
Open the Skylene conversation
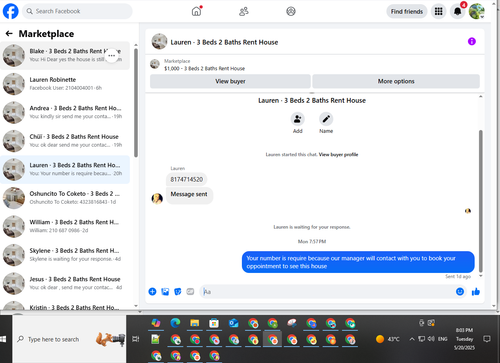[65, 255]
